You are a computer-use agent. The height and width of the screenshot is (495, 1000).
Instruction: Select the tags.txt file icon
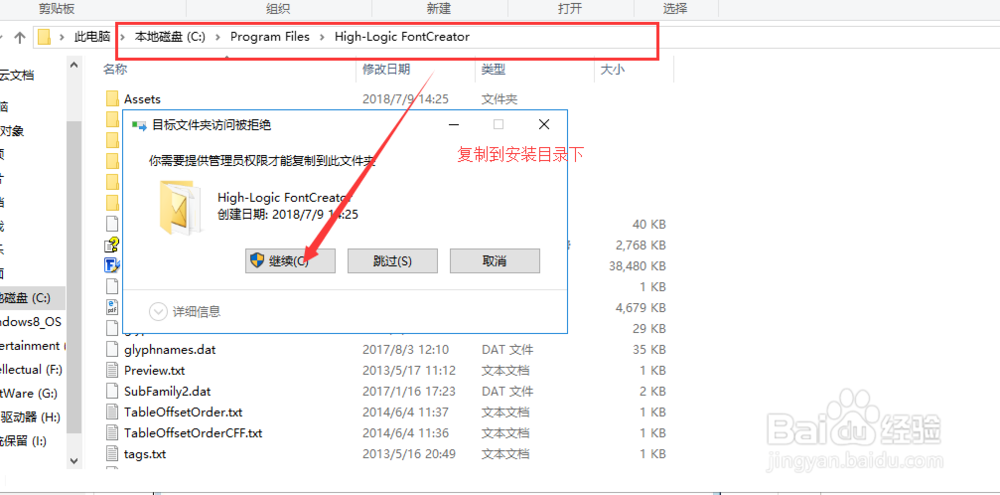click(112, 454)
